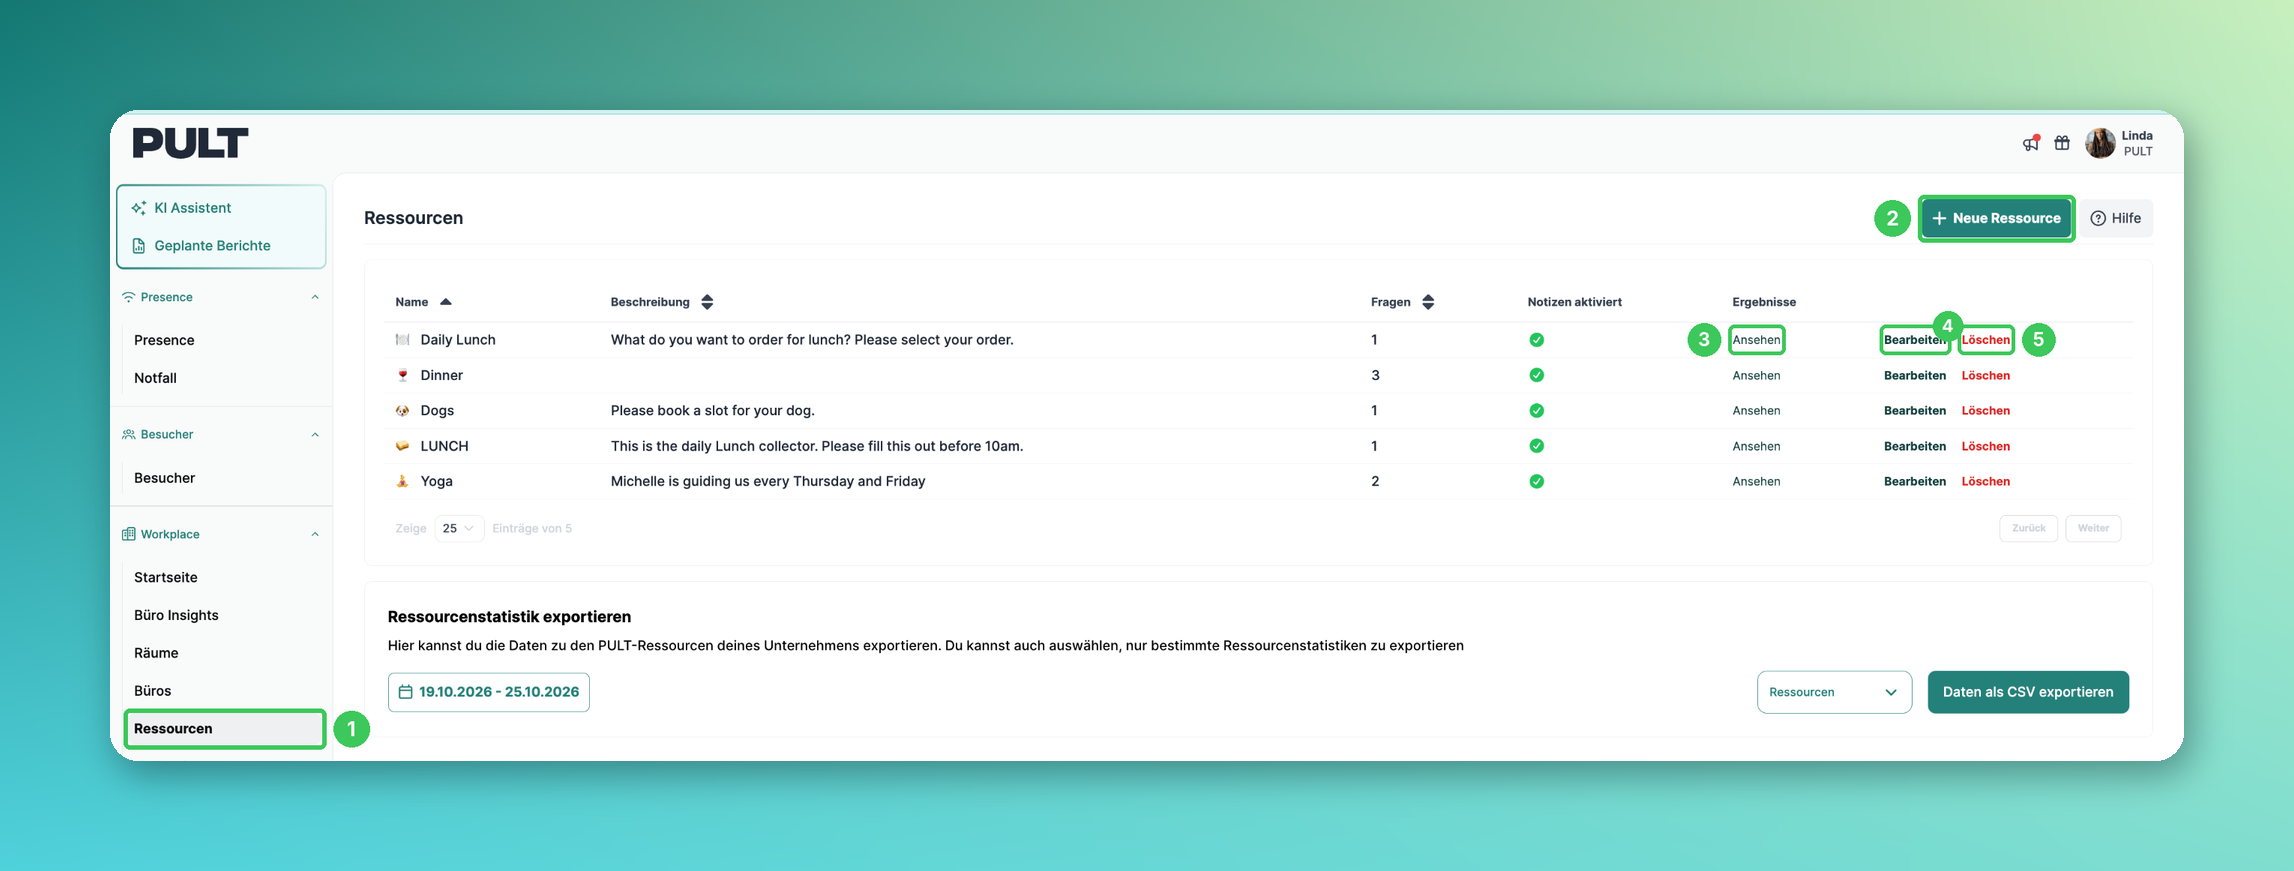
Task: Sort the table by the Name column arrow
Action: click(446, 302)
